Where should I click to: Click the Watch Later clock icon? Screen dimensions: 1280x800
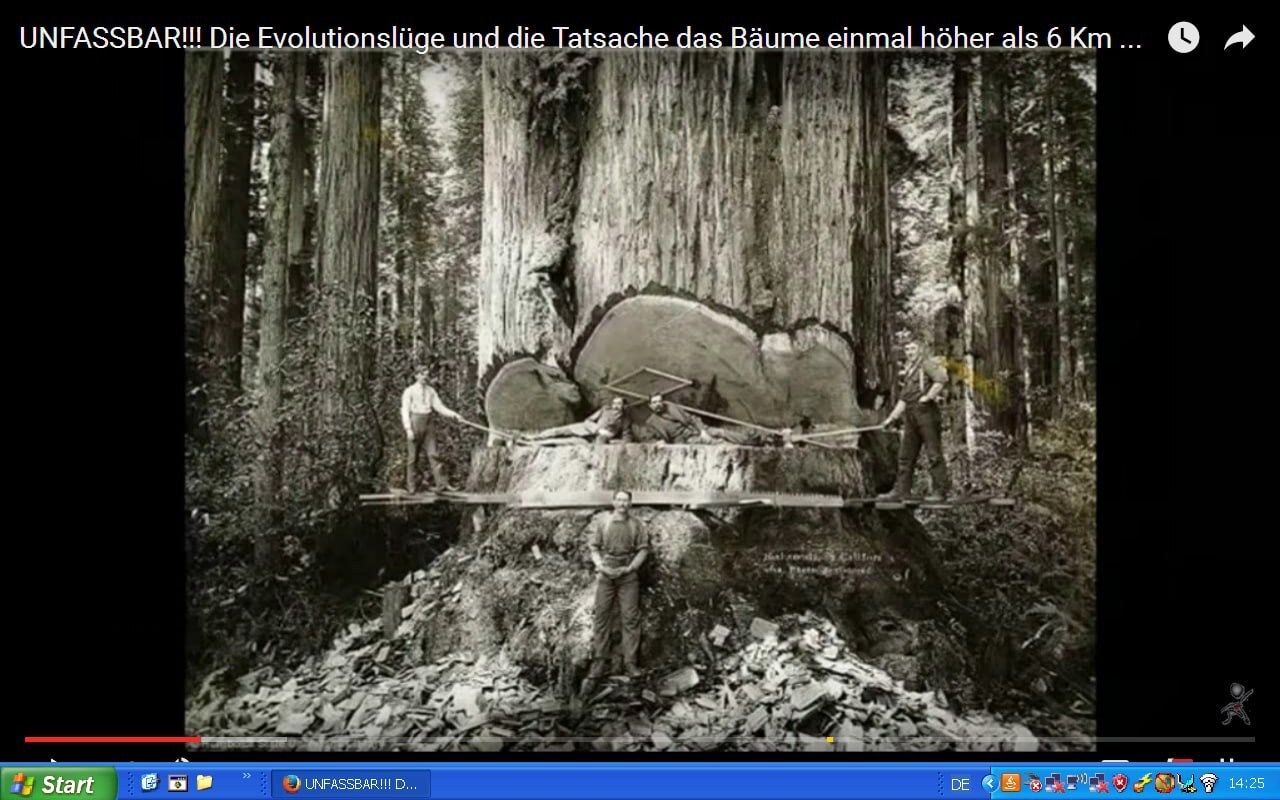1183,38
